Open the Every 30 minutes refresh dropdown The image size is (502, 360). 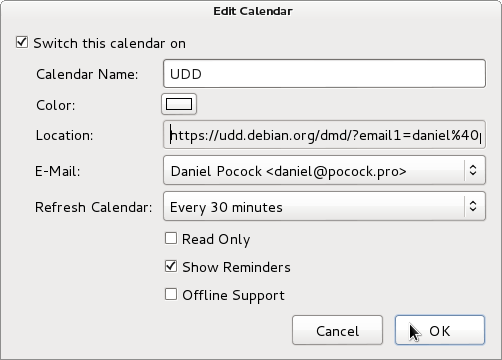click(324, 206)
